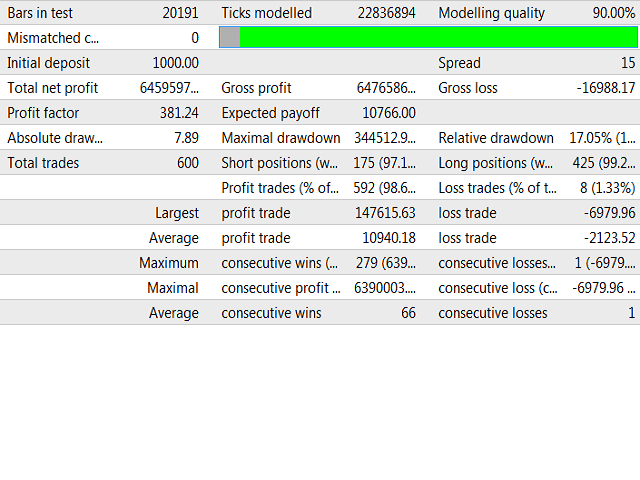The width and height of the screenshot is (640, 480).
Task: Select the absolute drawdown value 7.89
Action: pyautogui.click(x=187, y=138)
